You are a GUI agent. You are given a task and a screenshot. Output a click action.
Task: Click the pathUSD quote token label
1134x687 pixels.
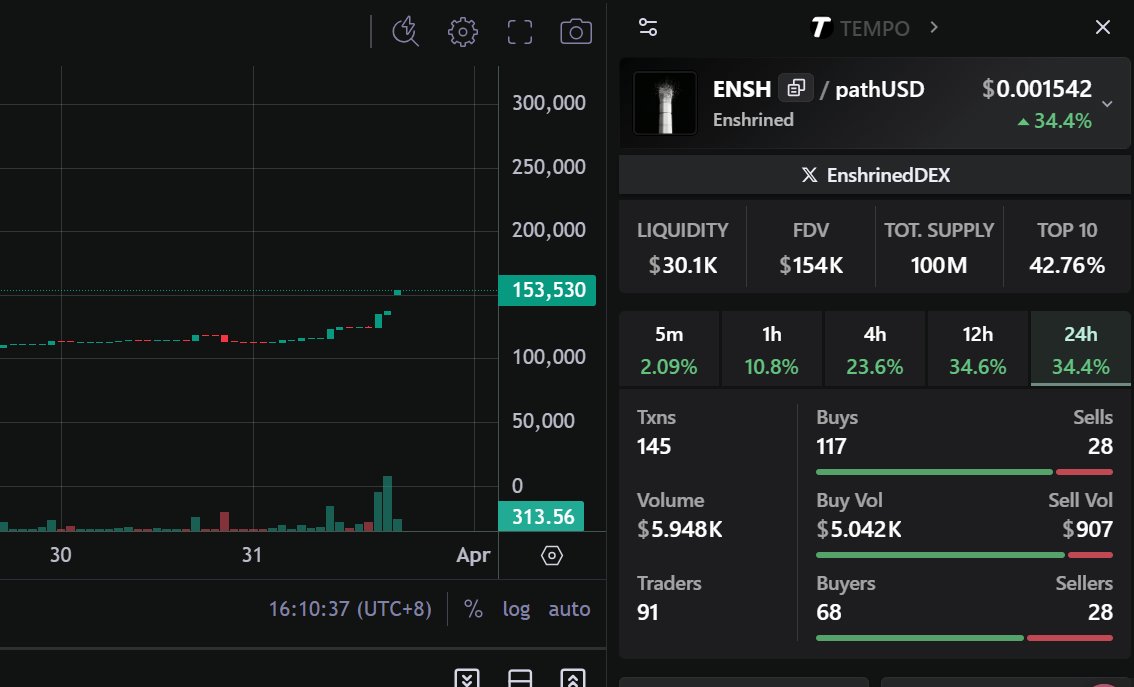(x=879, y=89)
